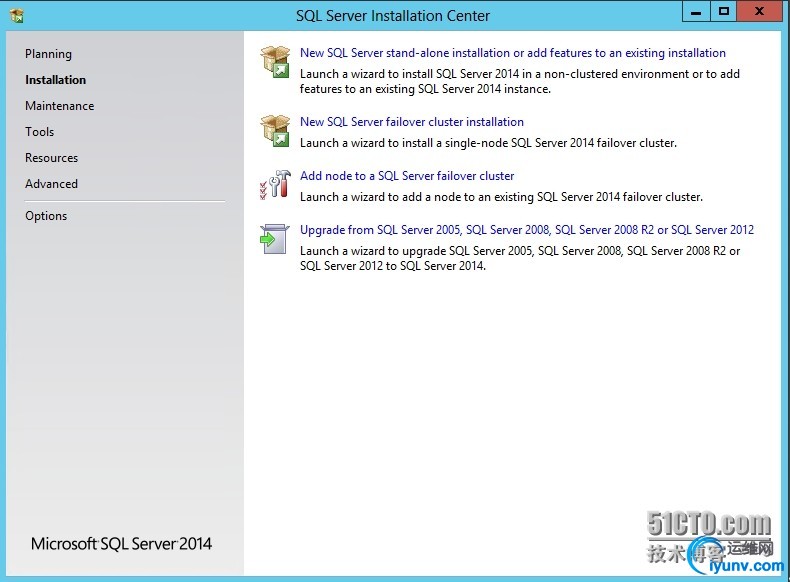Click the Microsoft SQL Server 2014 logo text
Image resolution: width=790 pixels, height=582 pixels.
pos(121,544)
